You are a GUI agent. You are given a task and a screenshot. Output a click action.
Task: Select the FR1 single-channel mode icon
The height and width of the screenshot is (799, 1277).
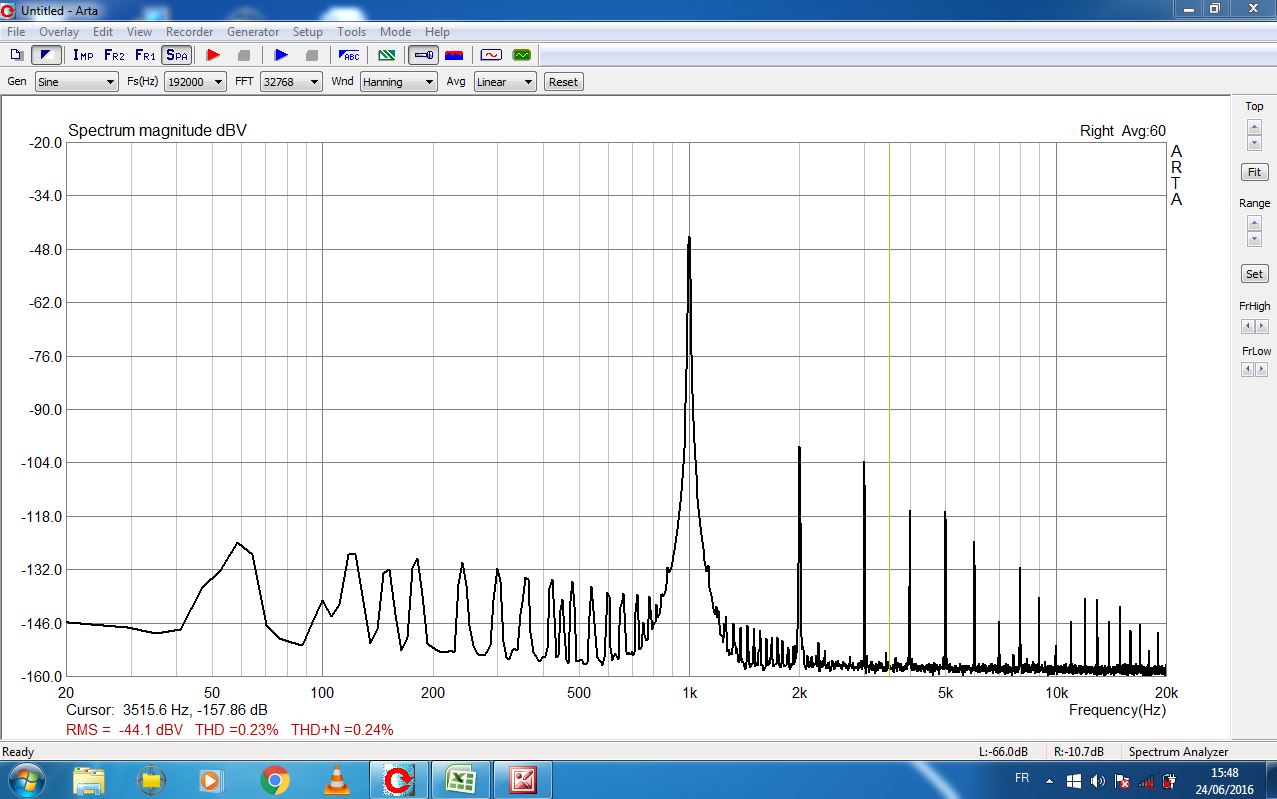145,55
